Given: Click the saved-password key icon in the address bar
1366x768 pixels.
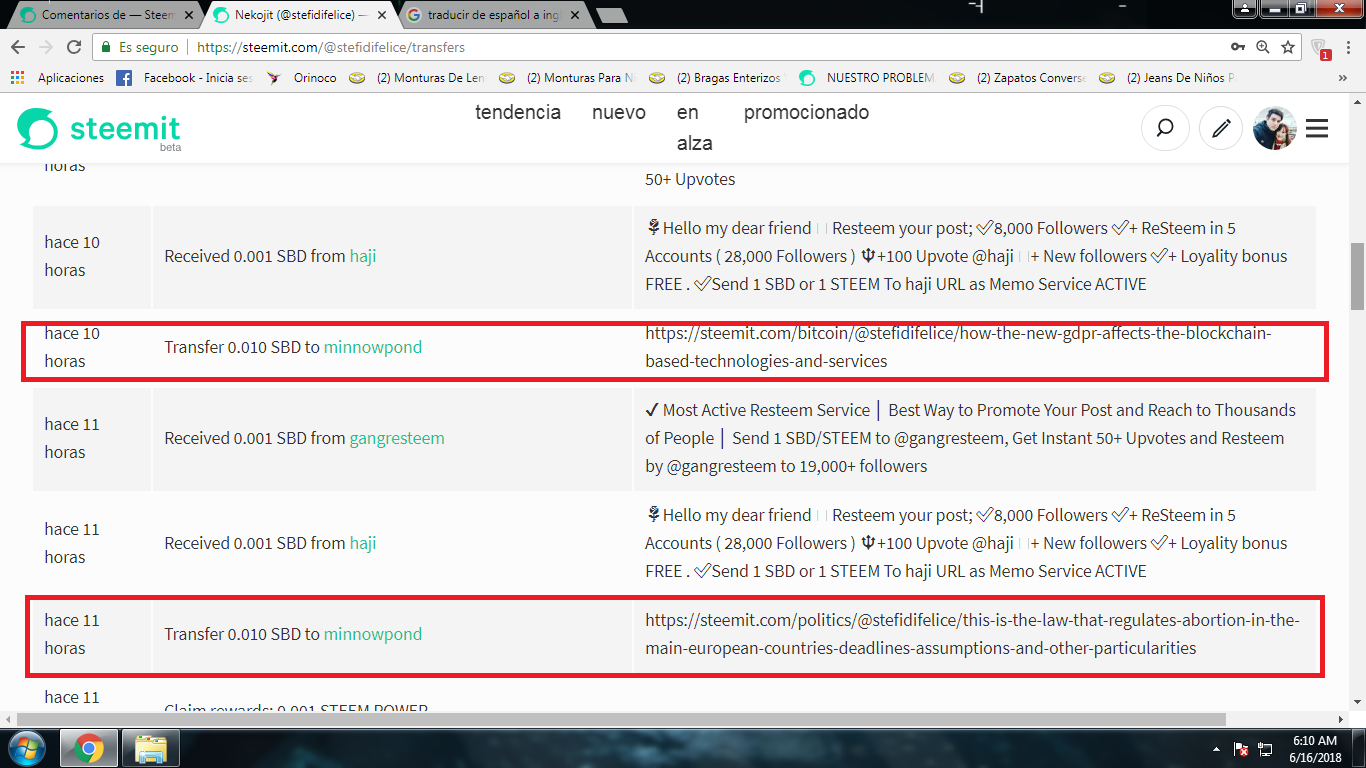Looking at the screenshot, I should pyautogui.click(x=1239, y=47).
